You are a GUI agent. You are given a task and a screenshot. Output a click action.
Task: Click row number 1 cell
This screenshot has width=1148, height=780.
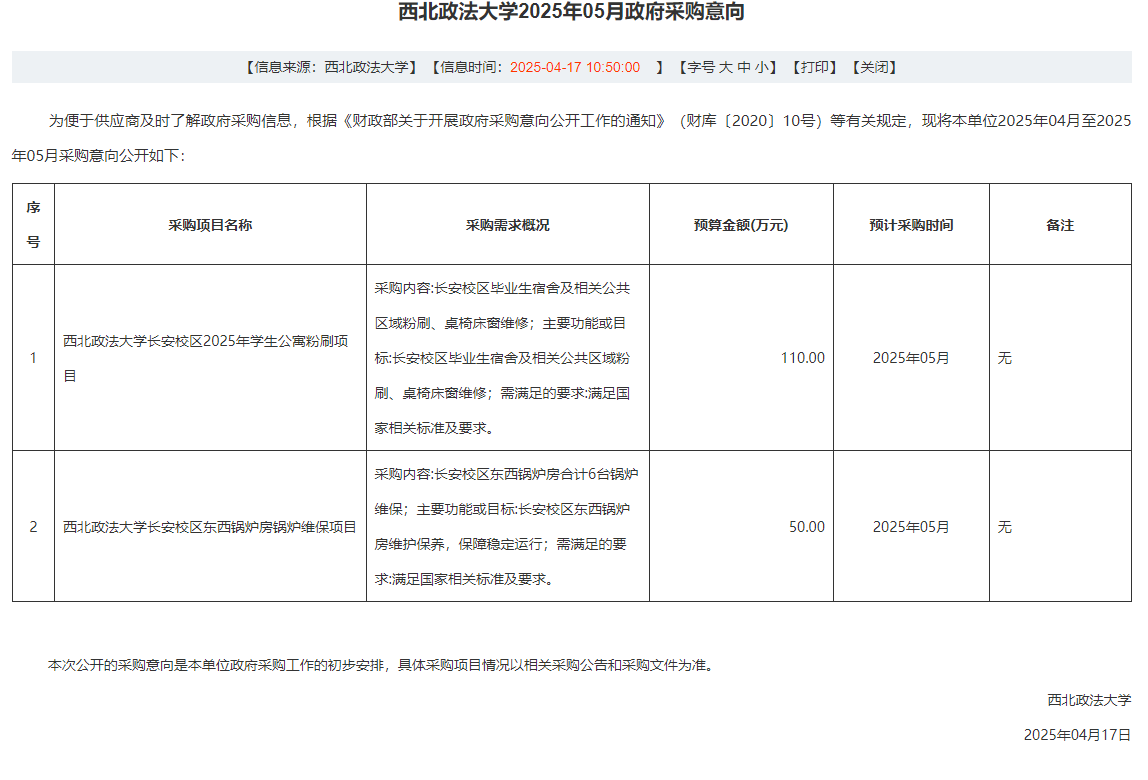(x=33, y=357)
